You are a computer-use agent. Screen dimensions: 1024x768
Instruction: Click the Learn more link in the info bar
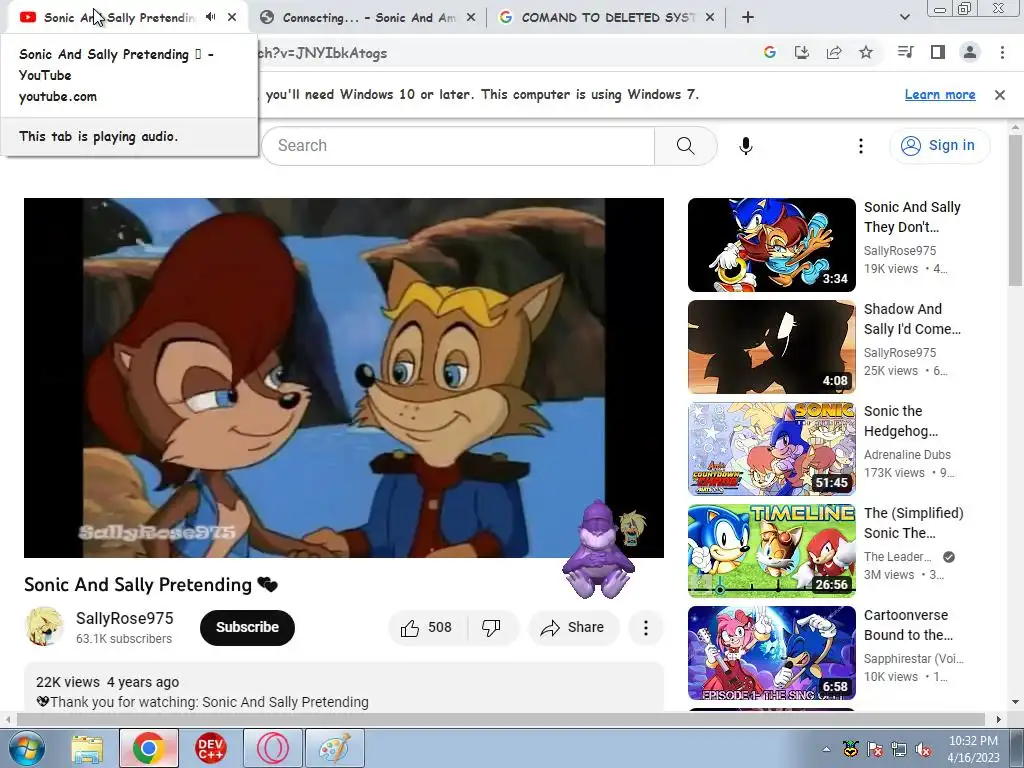(940, 95)
